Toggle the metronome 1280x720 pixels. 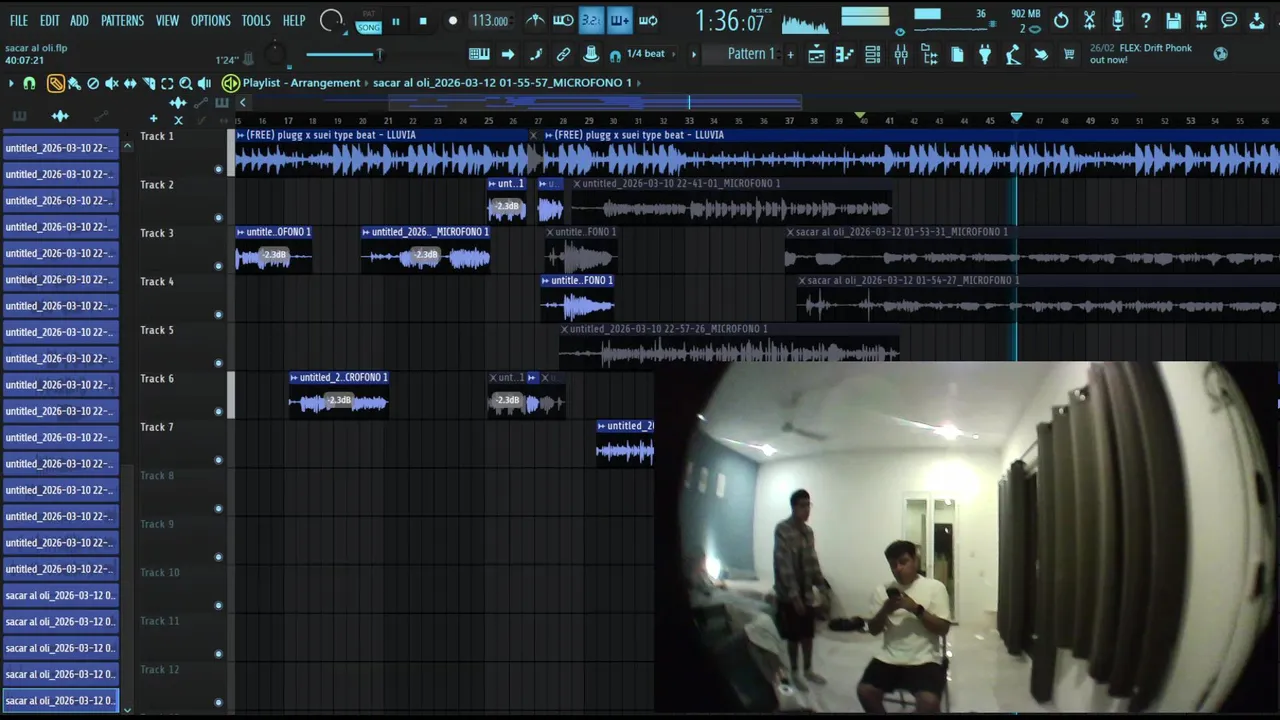click(x=536, y=20)
